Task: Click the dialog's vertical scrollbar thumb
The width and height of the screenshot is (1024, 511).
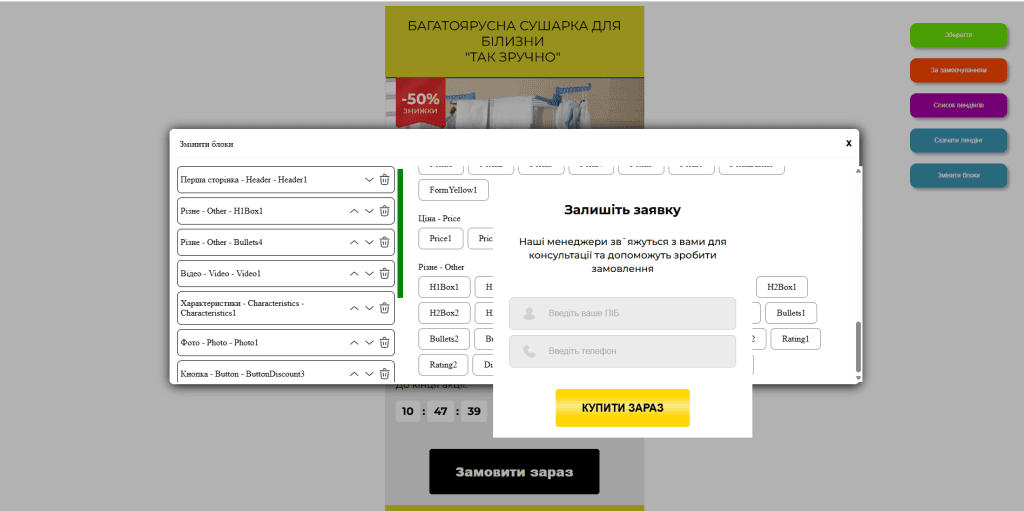Action: pyautogui.click(x=859, y=346)
